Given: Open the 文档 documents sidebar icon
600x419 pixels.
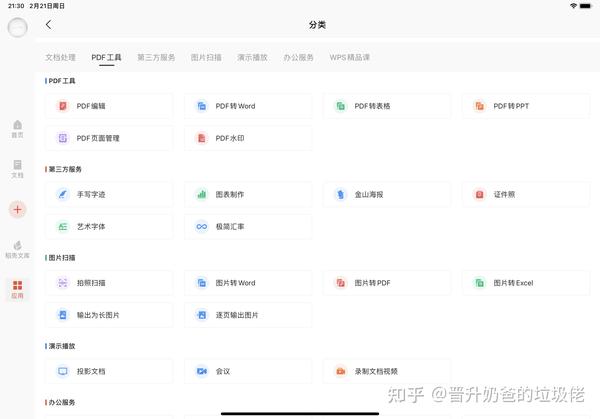Looking at the screenshot, I should (x=17, y=169).
